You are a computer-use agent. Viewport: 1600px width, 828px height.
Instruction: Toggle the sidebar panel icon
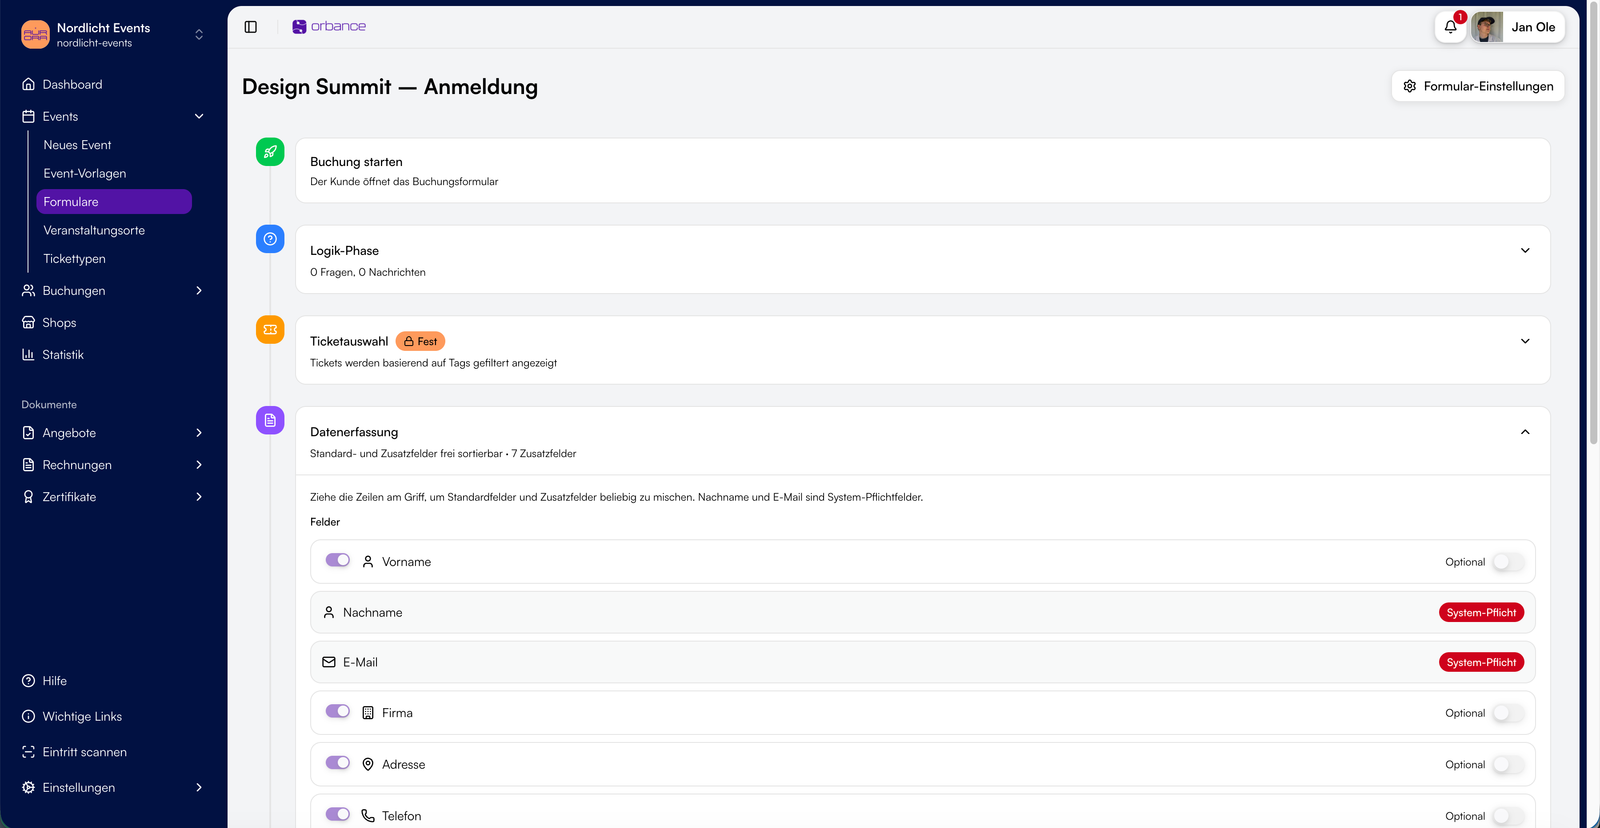(251, 27)
